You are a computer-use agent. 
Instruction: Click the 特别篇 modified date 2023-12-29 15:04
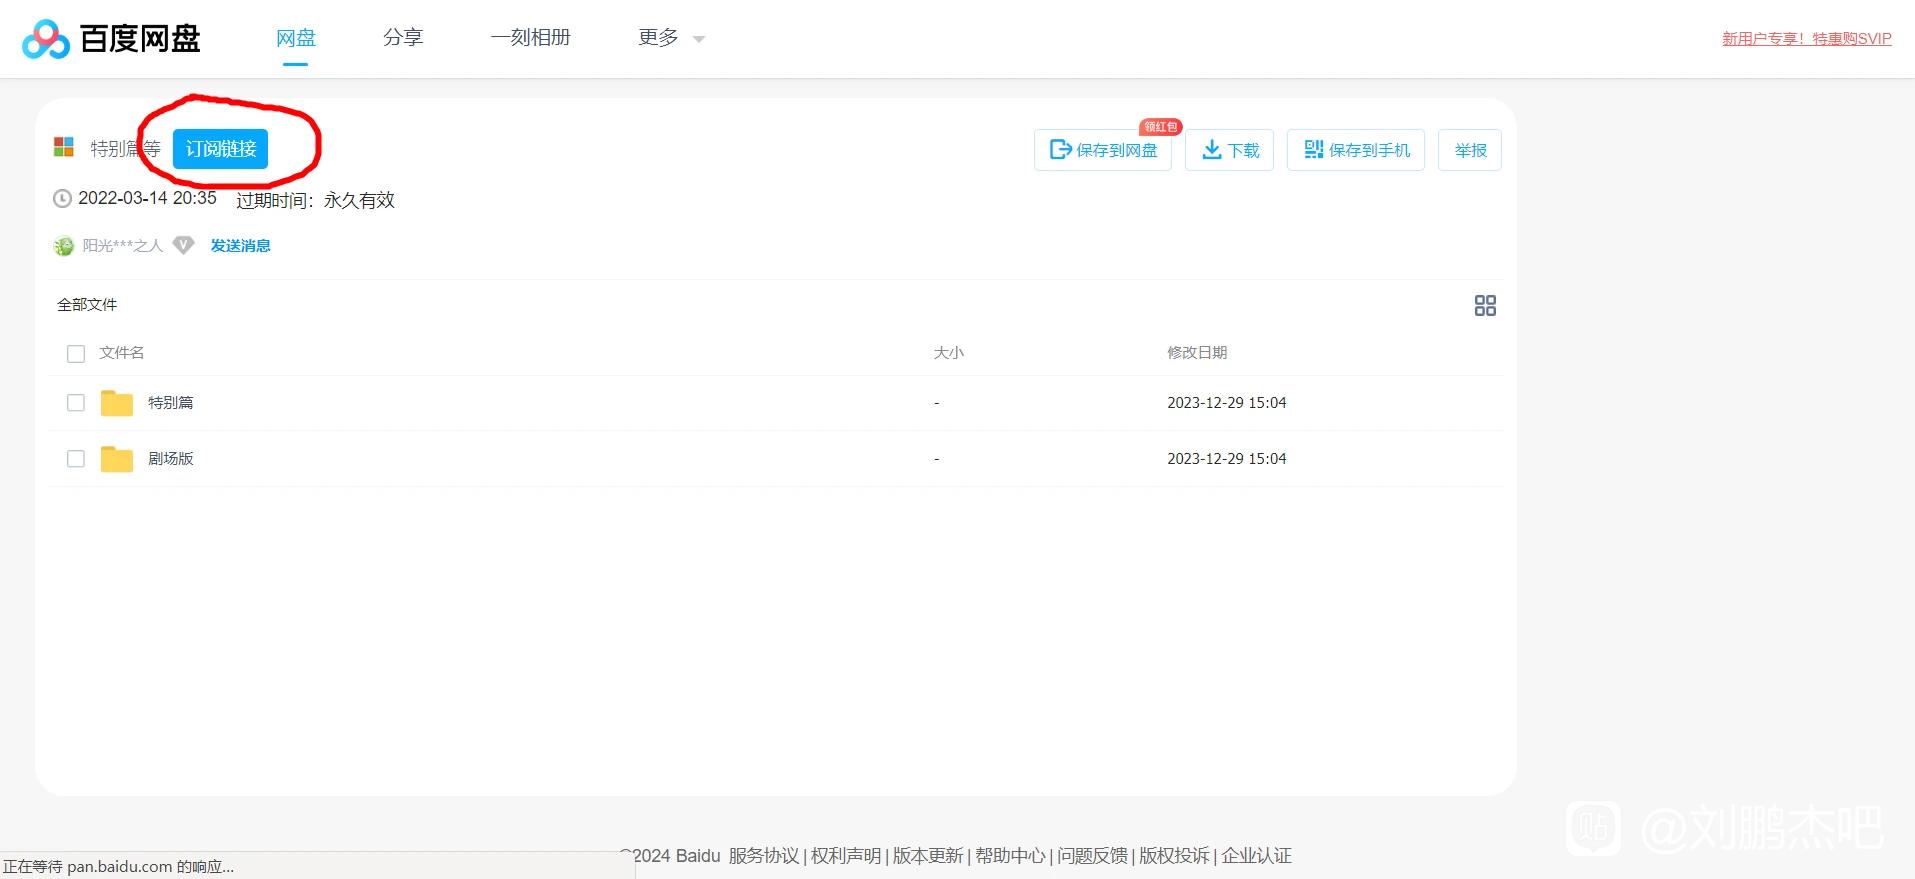pyautogui.click(x=1227, y=403)
